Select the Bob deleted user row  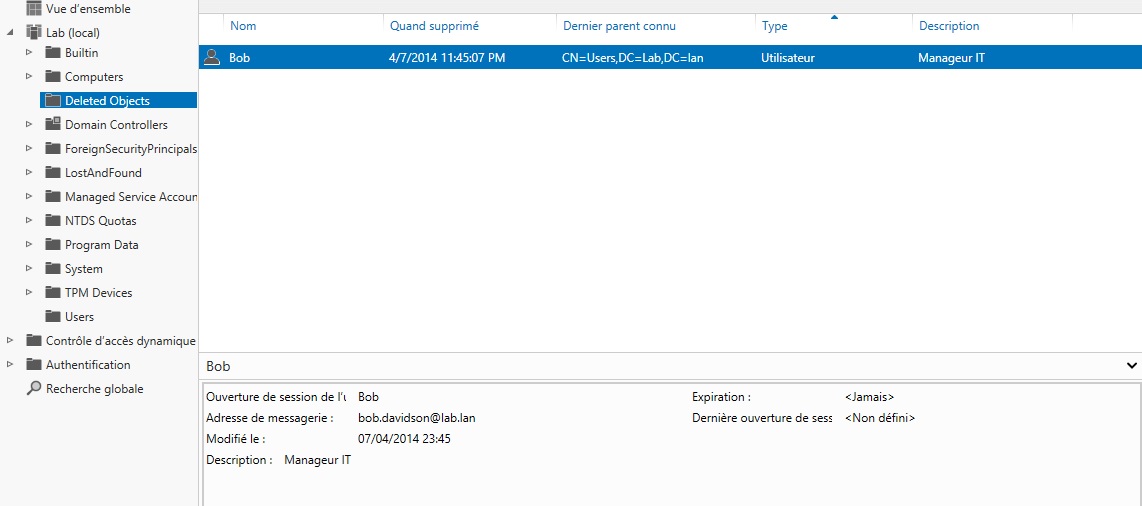600,58
